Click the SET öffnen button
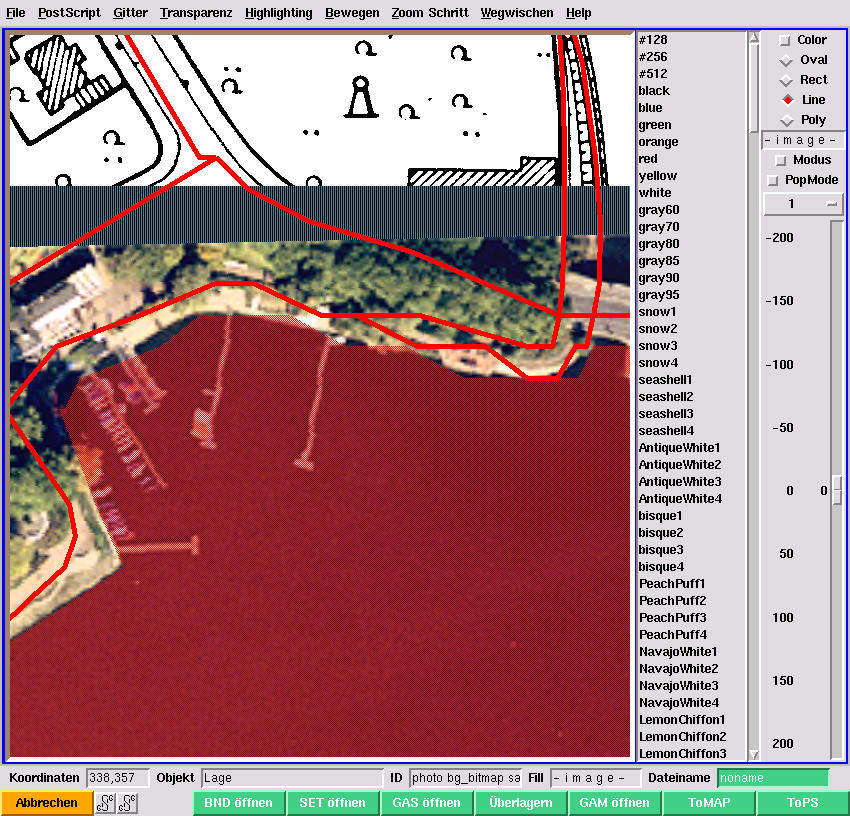The width and height of the screenshot is (850, 816). pyautogui.click(x=332, y=803)
